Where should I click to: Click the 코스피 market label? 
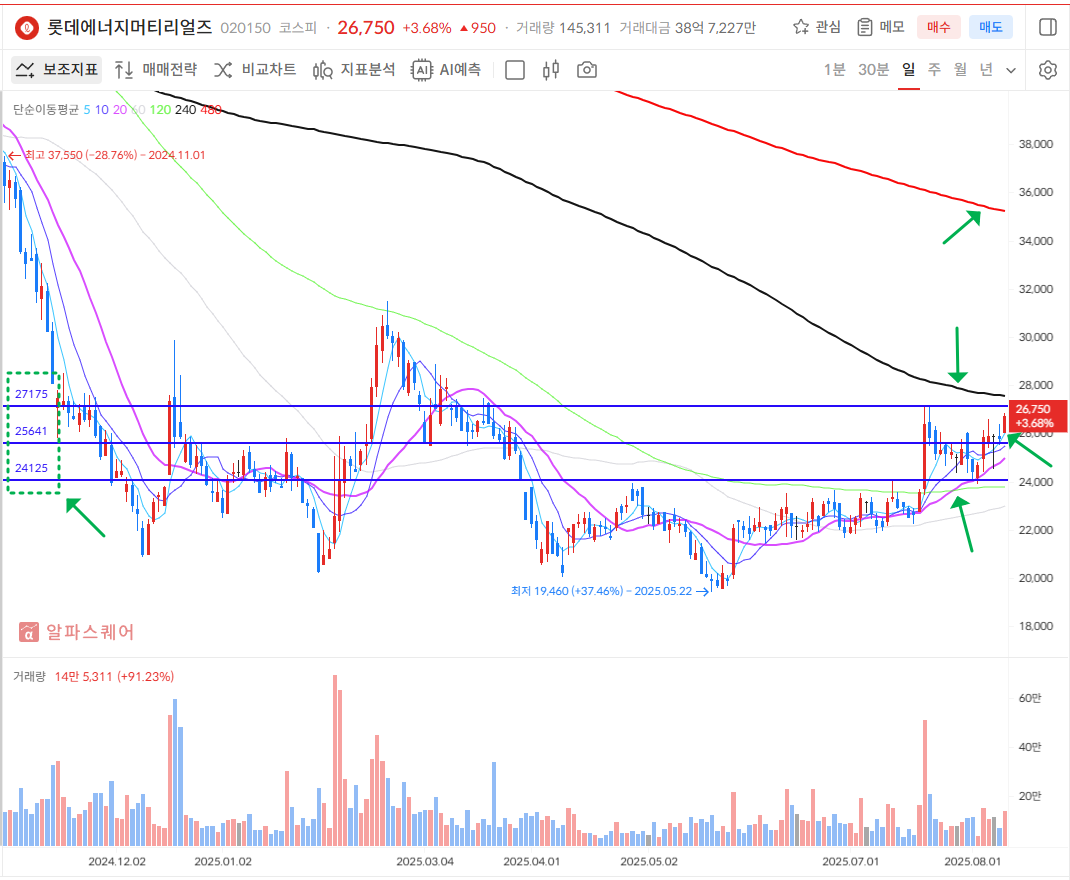[x=298, y=28]
